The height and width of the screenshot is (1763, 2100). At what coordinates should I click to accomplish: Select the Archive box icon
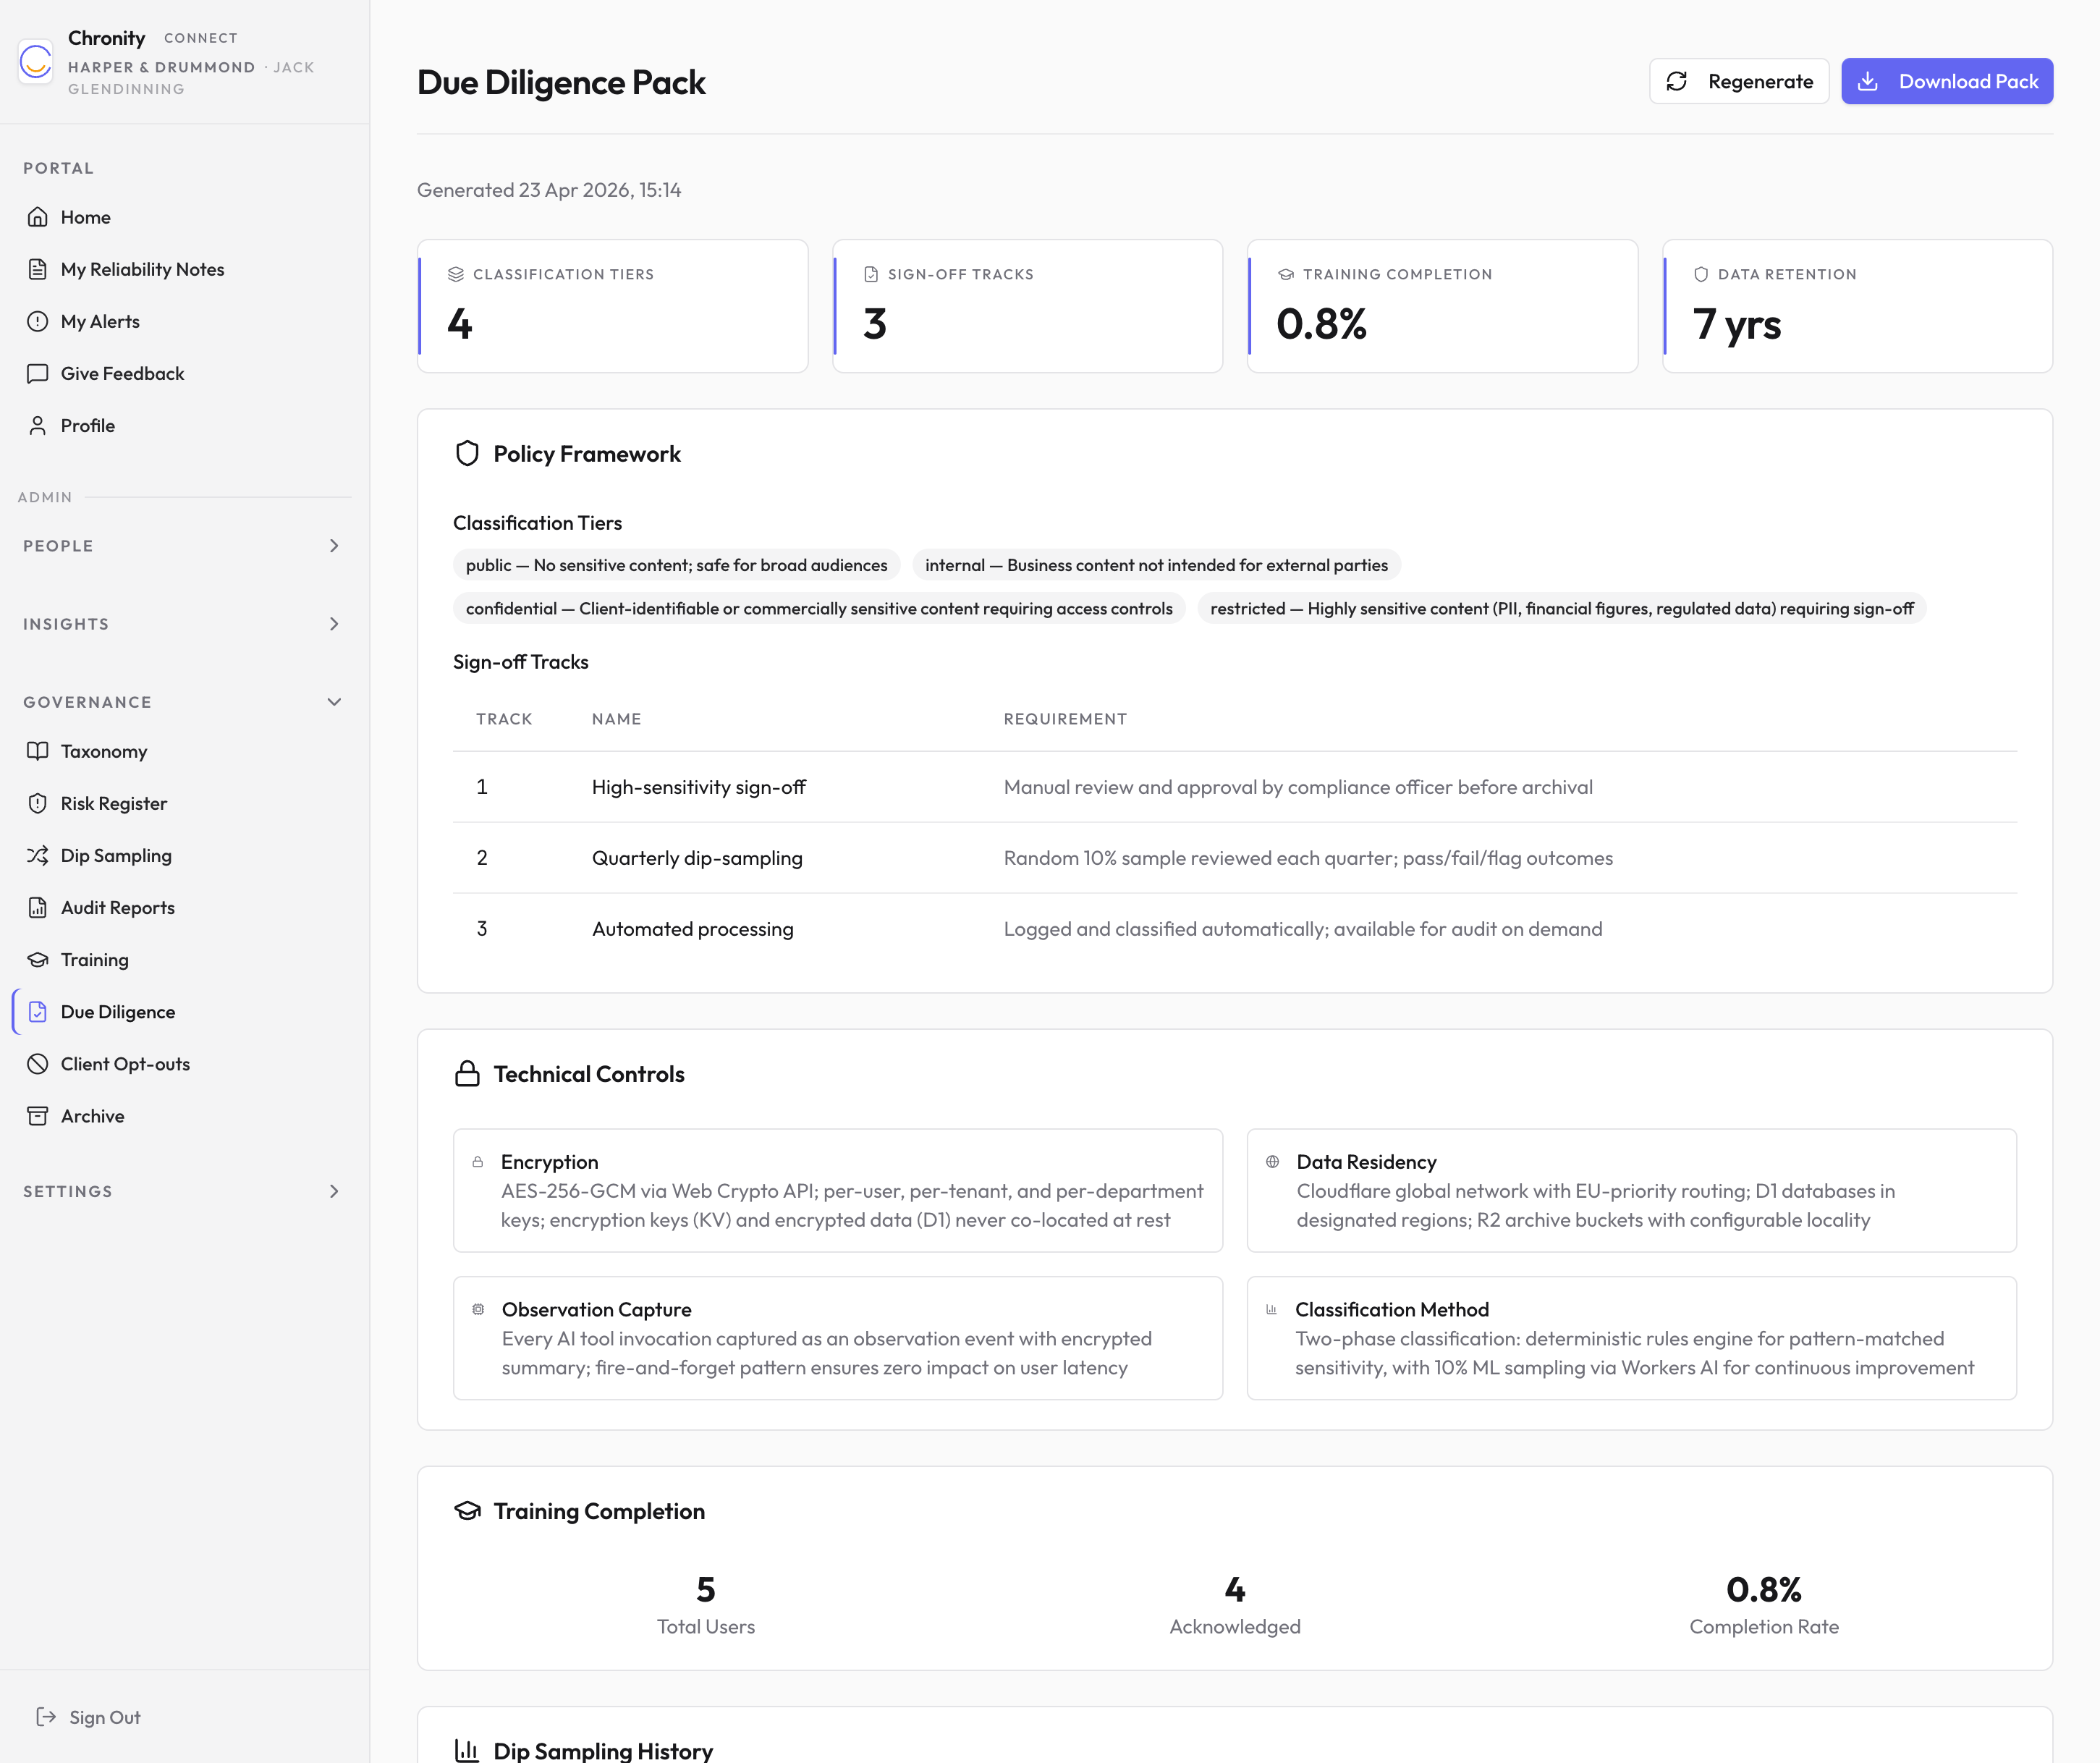coord(38,1116)
